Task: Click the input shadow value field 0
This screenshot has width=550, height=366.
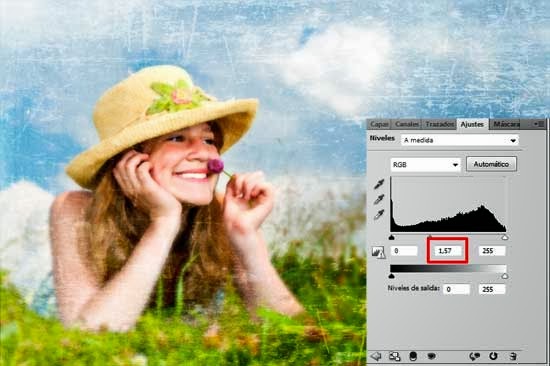Action: 404,251
